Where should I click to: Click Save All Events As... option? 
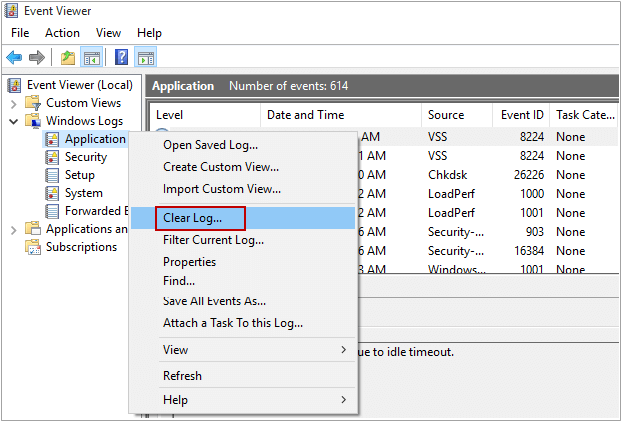tap(214, 301)
